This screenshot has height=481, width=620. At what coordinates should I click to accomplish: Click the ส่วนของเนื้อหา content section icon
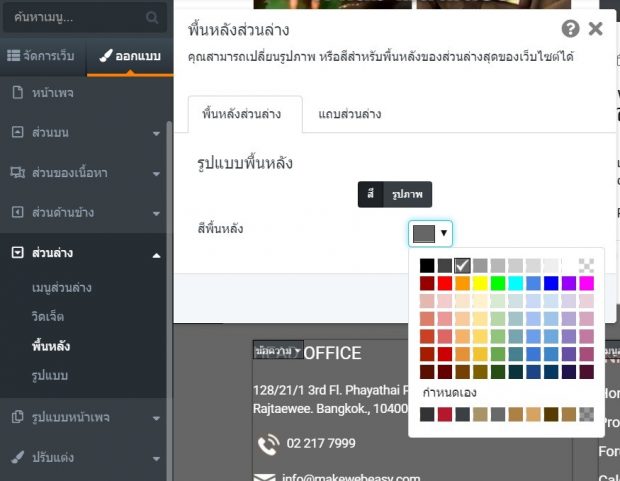coord(17,173)
